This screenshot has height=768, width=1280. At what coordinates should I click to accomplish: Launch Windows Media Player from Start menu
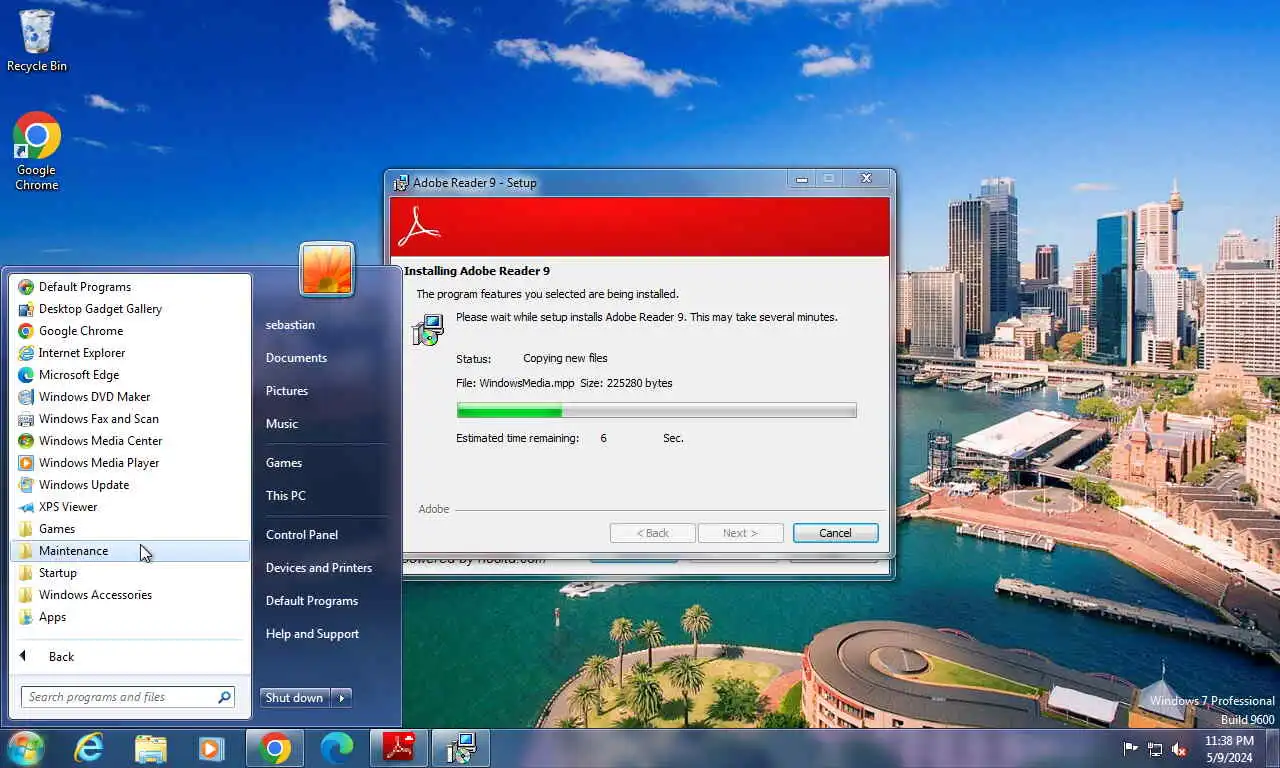point(130,463)
